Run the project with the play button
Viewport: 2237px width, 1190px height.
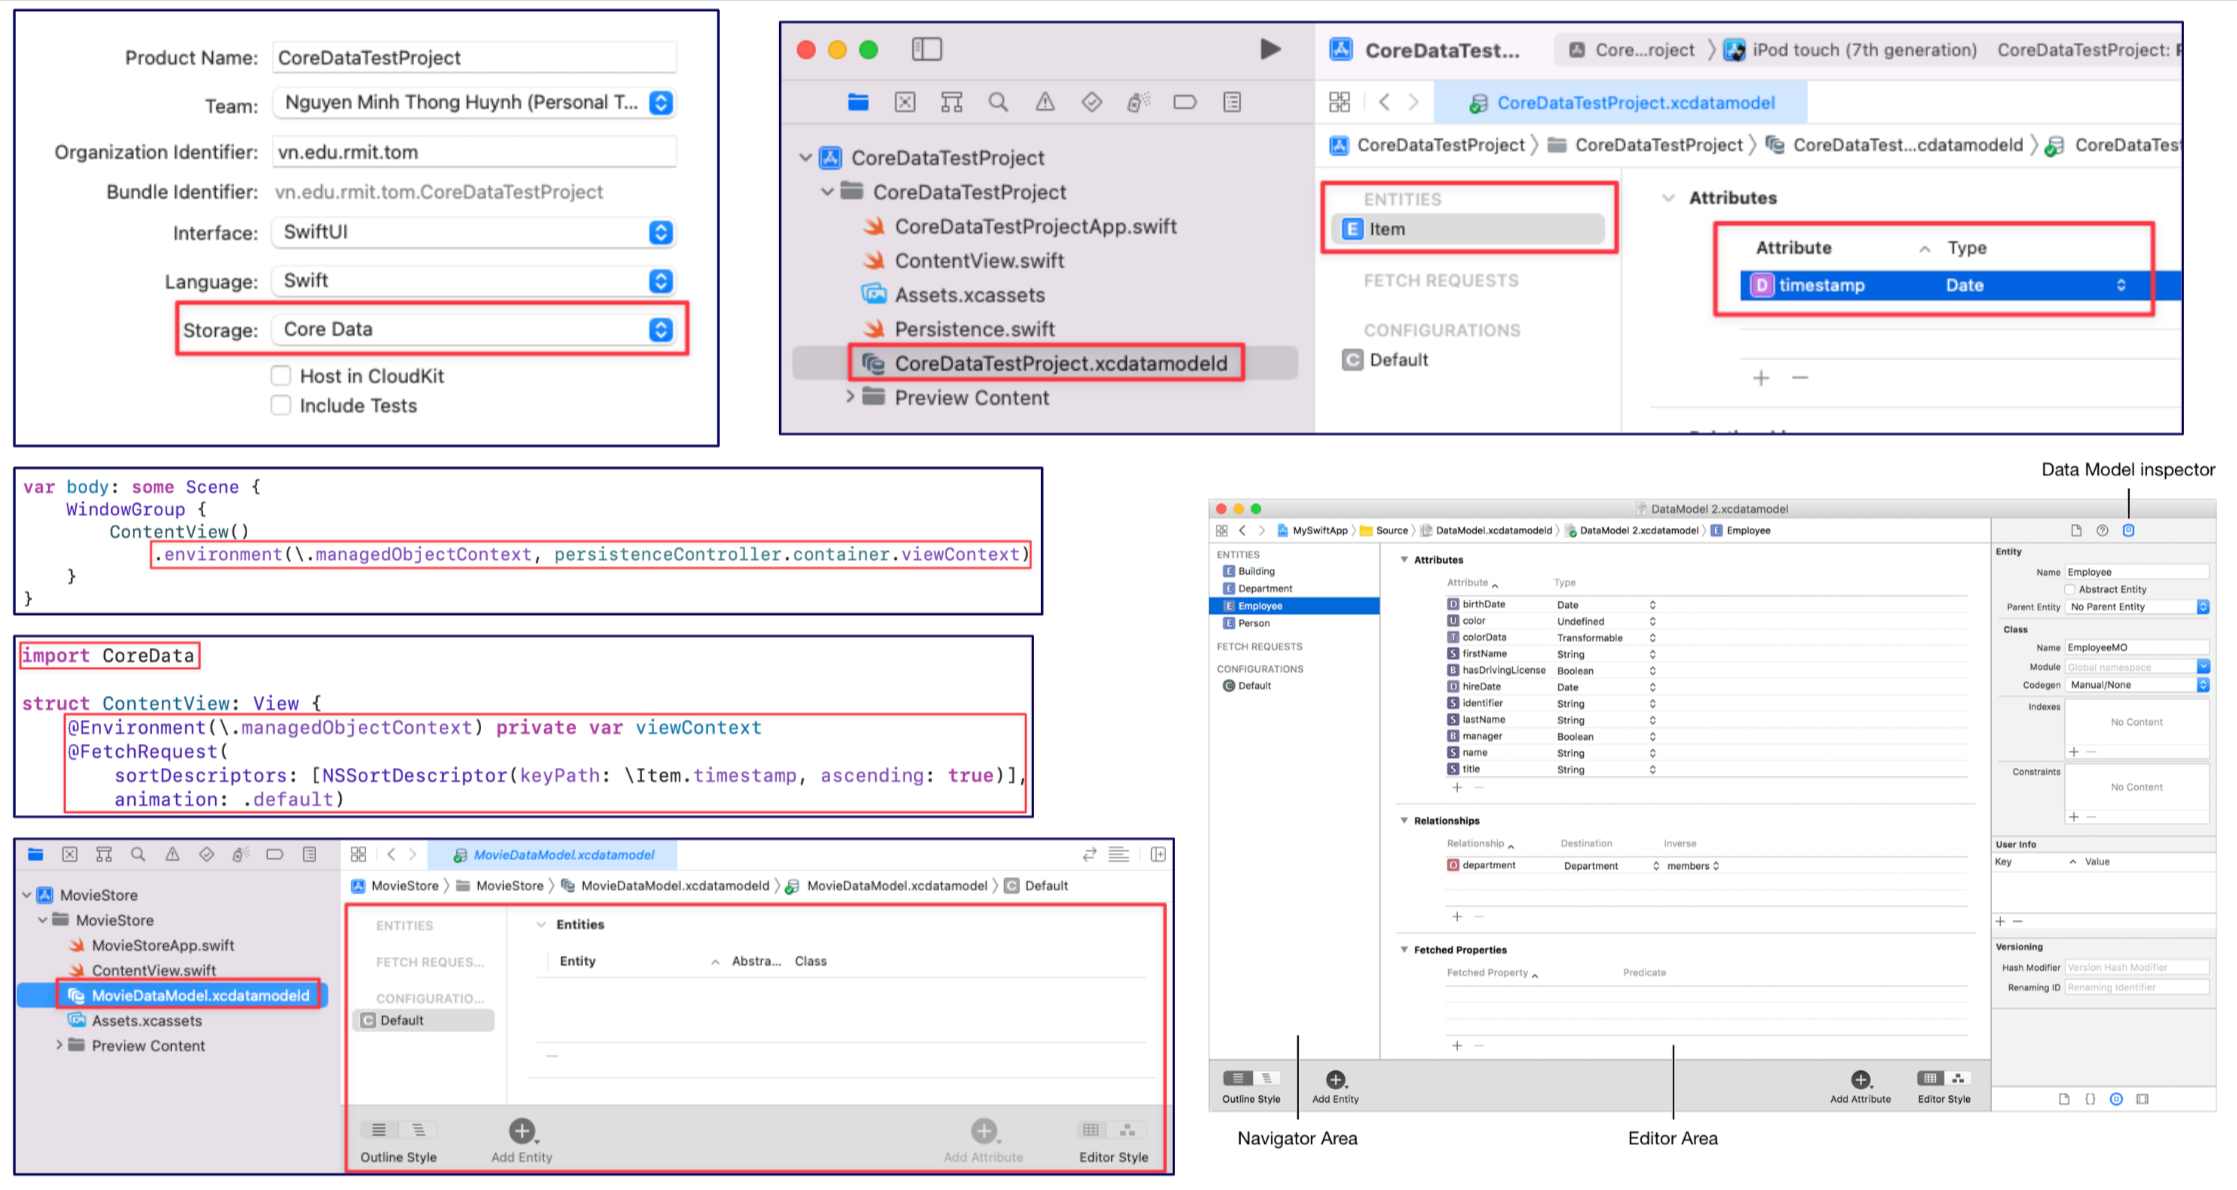[1270, 48]
